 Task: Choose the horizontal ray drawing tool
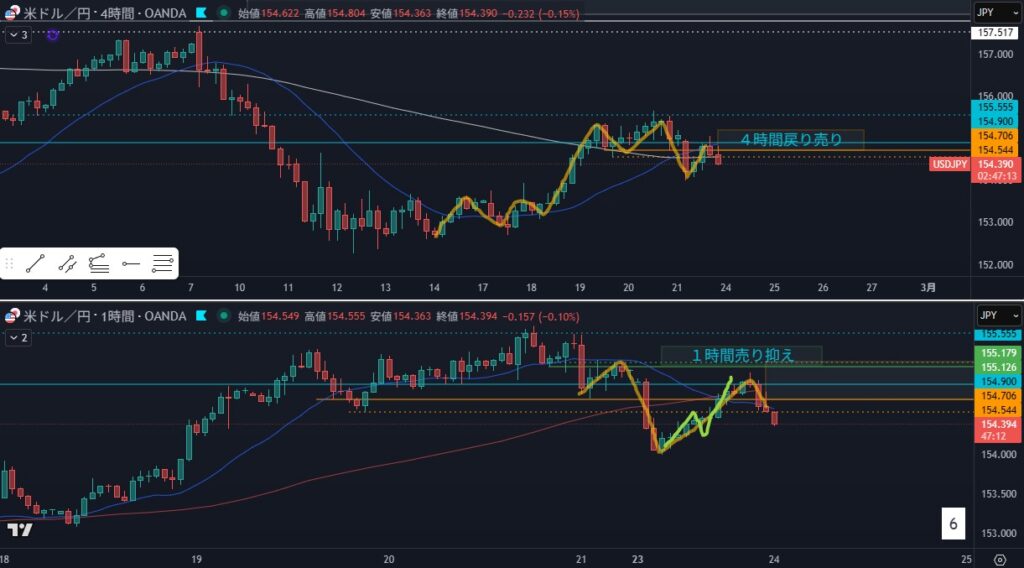[130, 264]
